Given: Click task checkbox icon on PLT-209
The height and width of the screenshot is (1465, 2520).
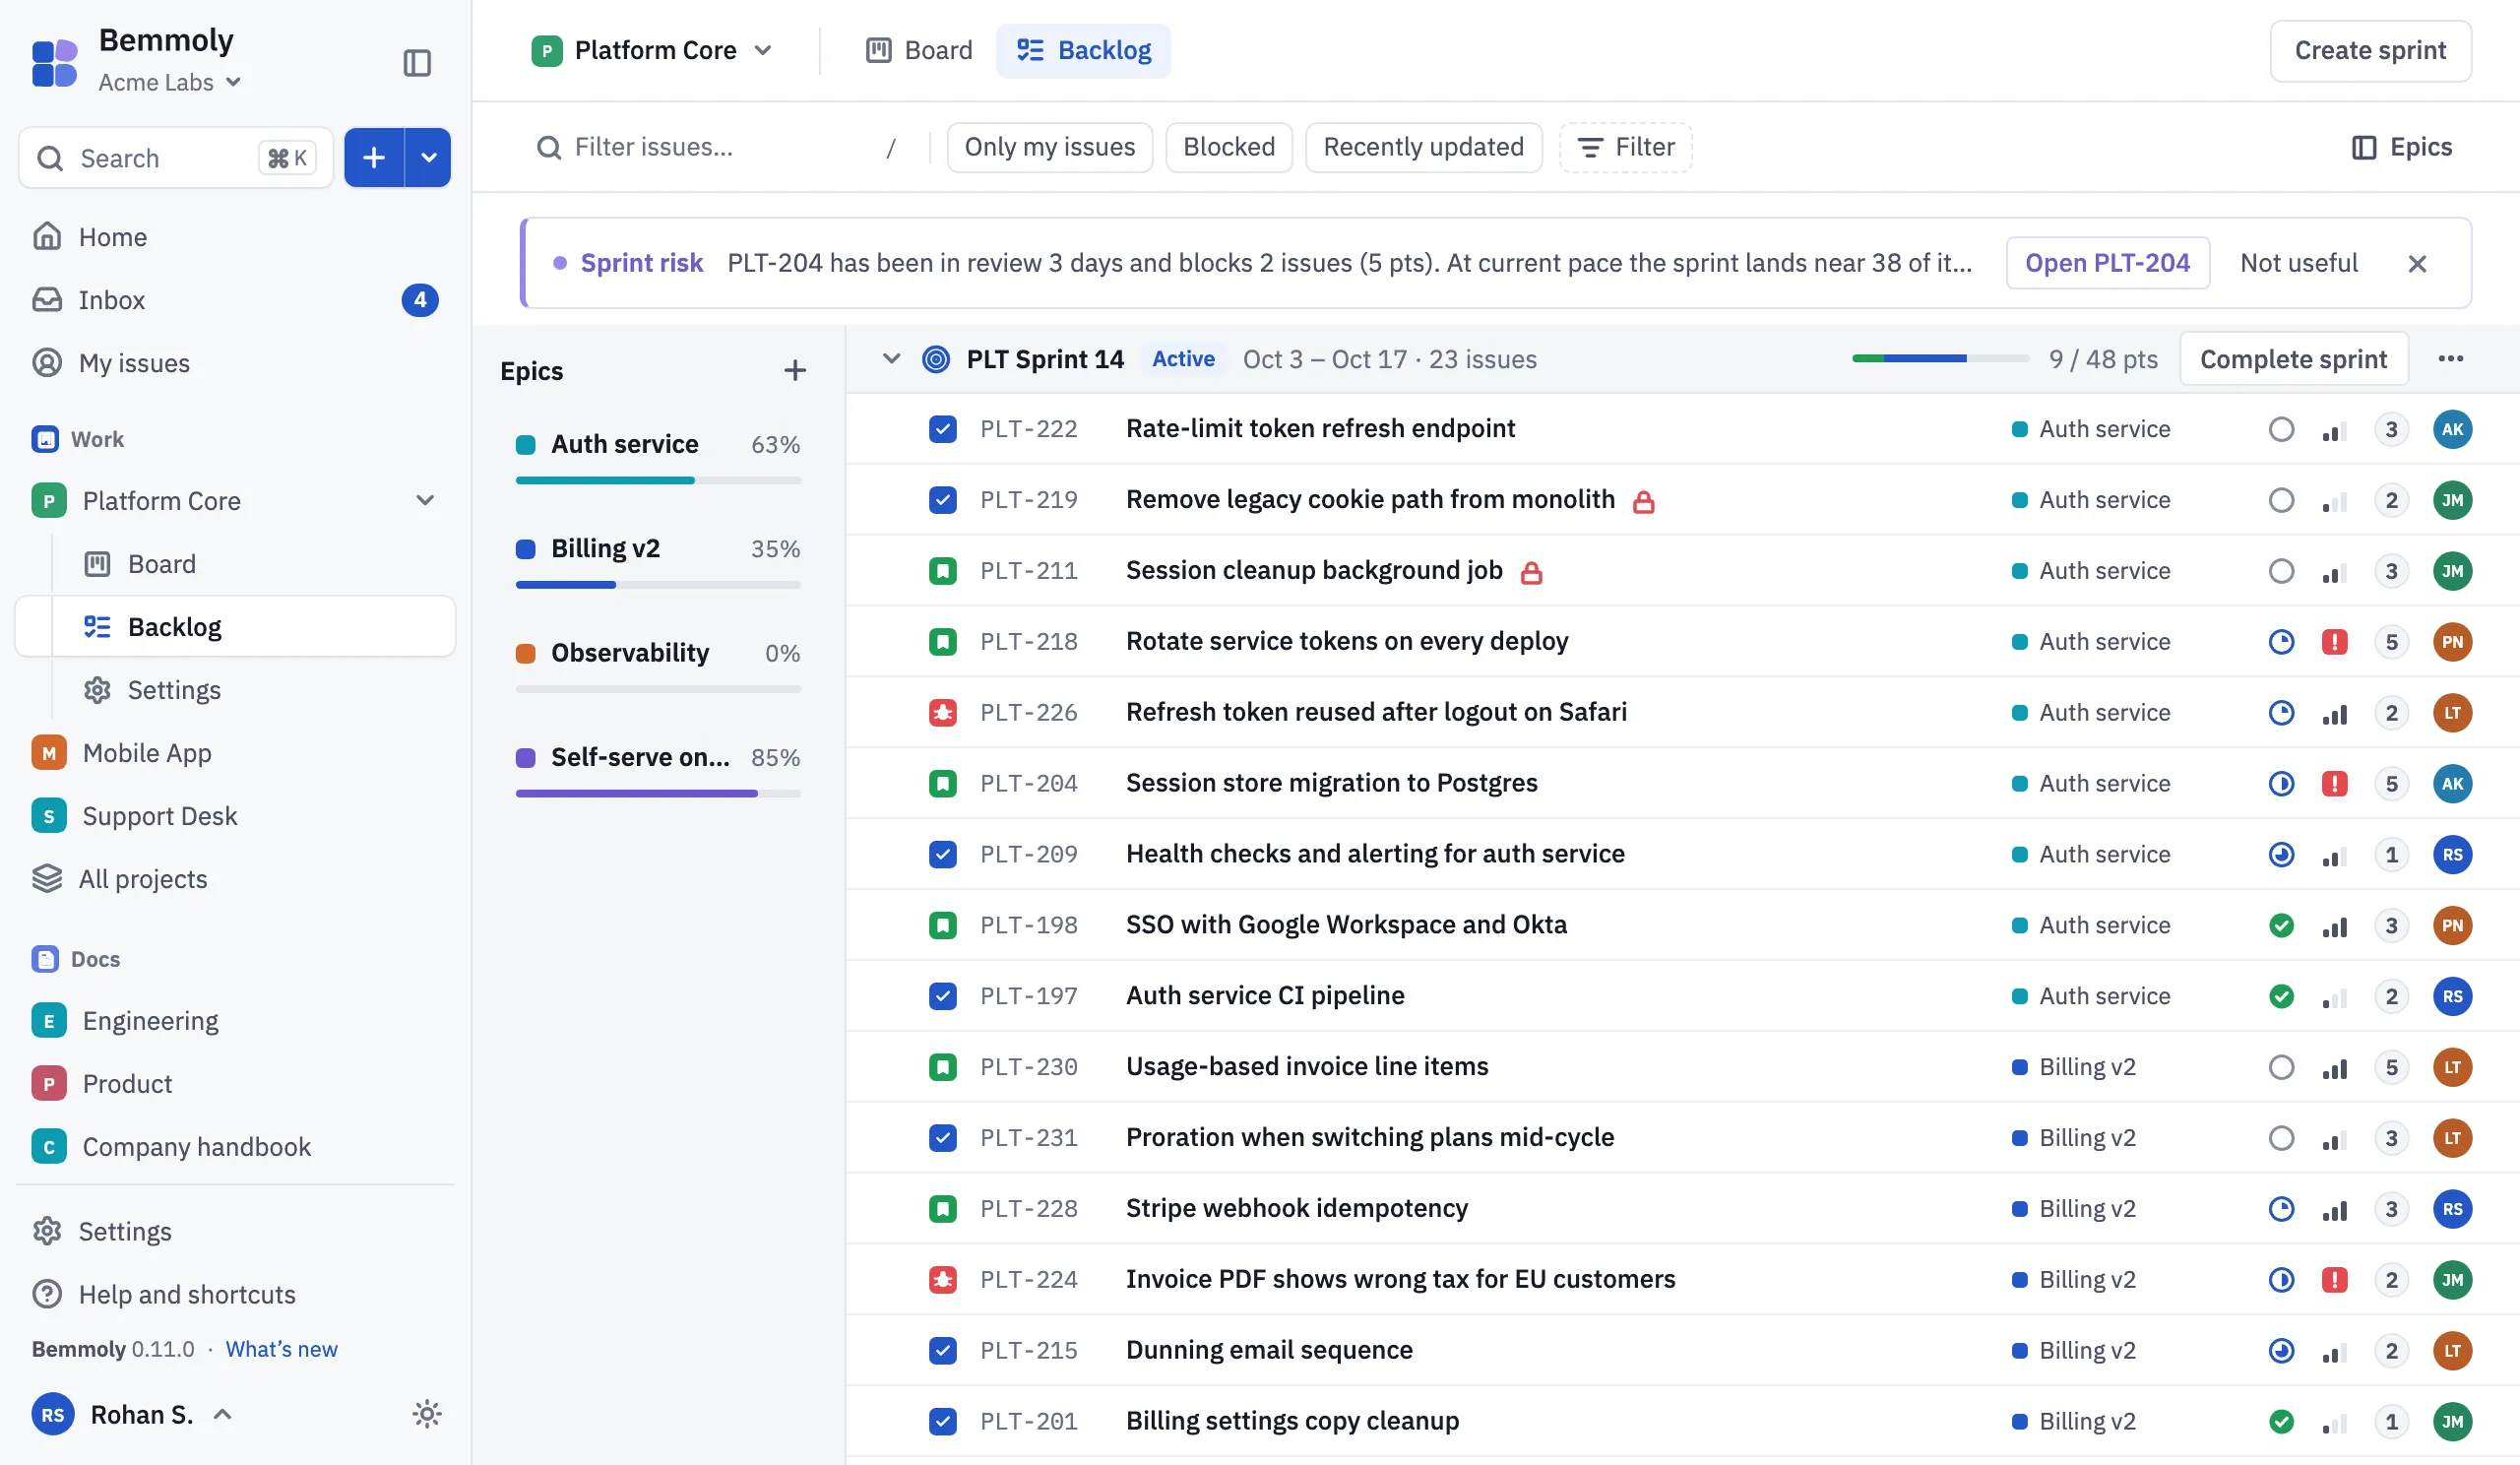Looking at the screenshot, I should click(x=943, y=855).
